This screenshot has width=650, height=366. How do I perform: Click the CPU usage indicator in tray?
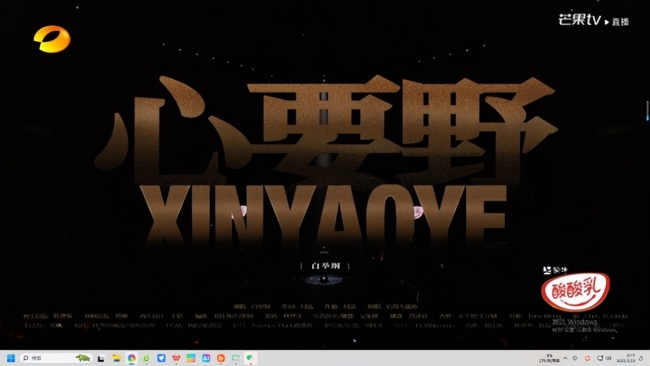tap(549, 358)
